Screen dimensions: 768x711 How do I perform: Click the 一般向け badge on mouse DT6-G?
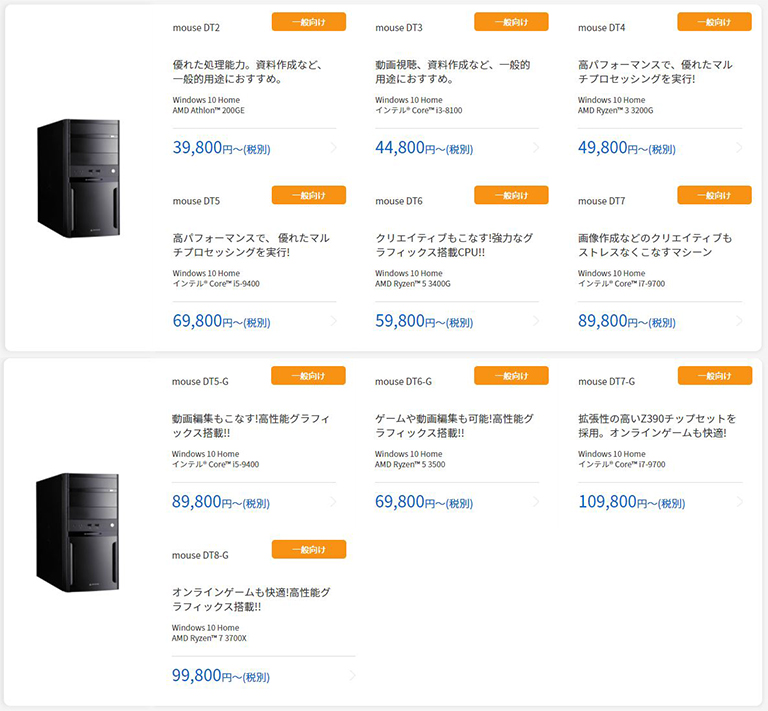[x=511, y=376]
